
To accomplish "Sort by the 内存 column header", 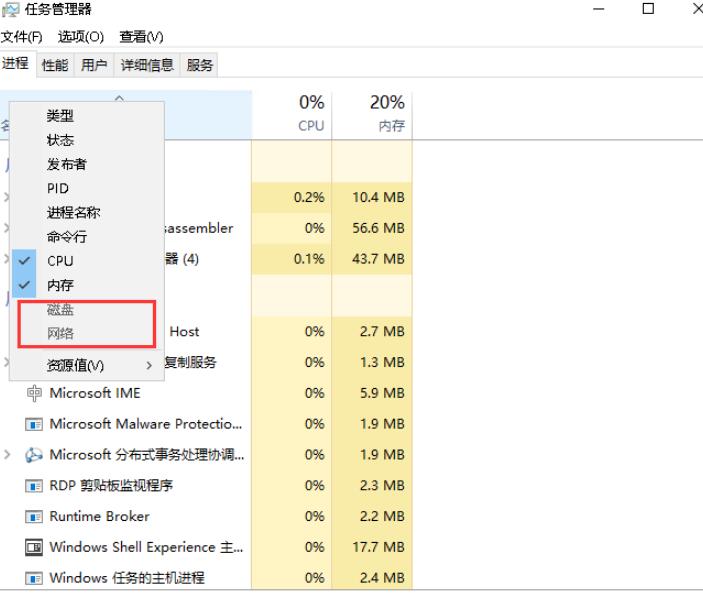I will pos(372,115).
